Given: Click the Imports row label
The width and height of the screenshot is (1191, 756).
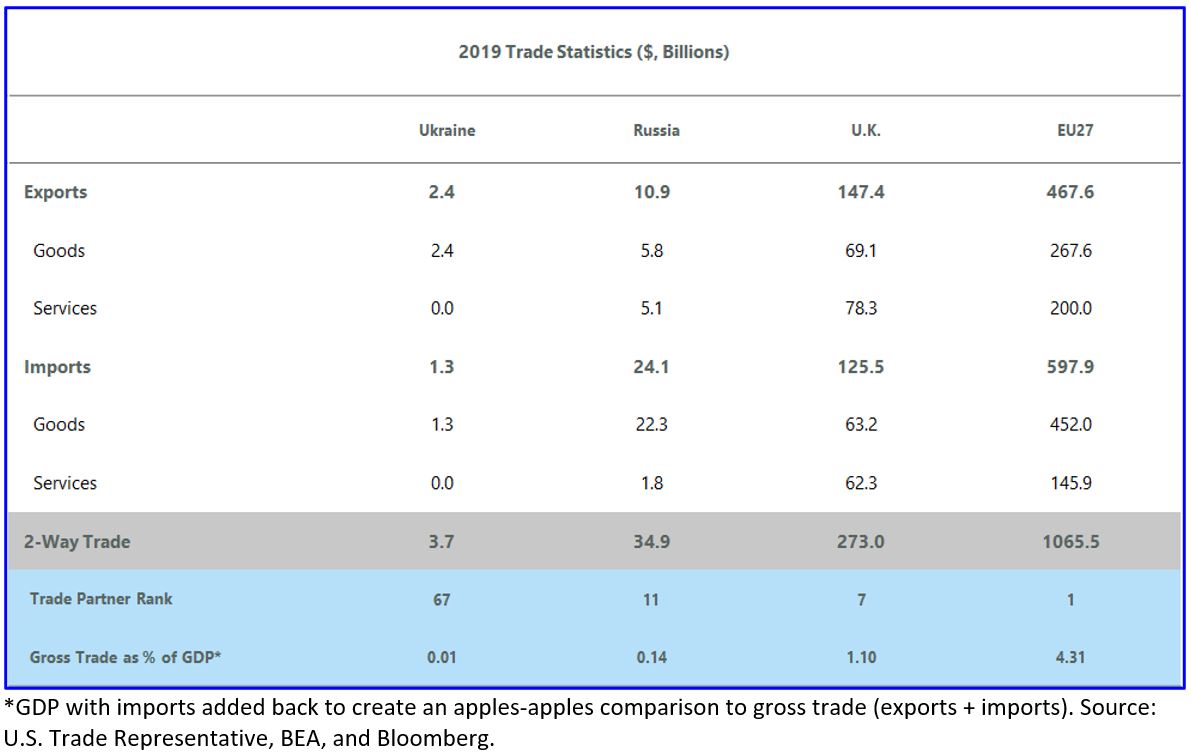Looking at the screenshot, I should click(57, 367).
